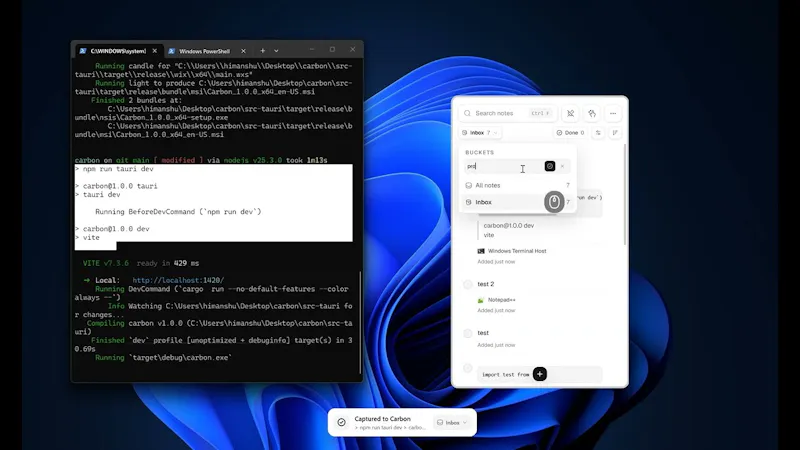Screen dimensions: 800x450
Task: Click the terminal window vertical scrollbar
Action: click(361, 321)
